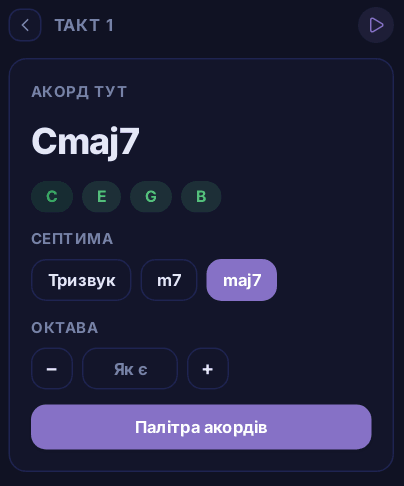Click the Cmaj7 chord name heading
Screen dimensions: 404x486
click(x=85, y=142)
